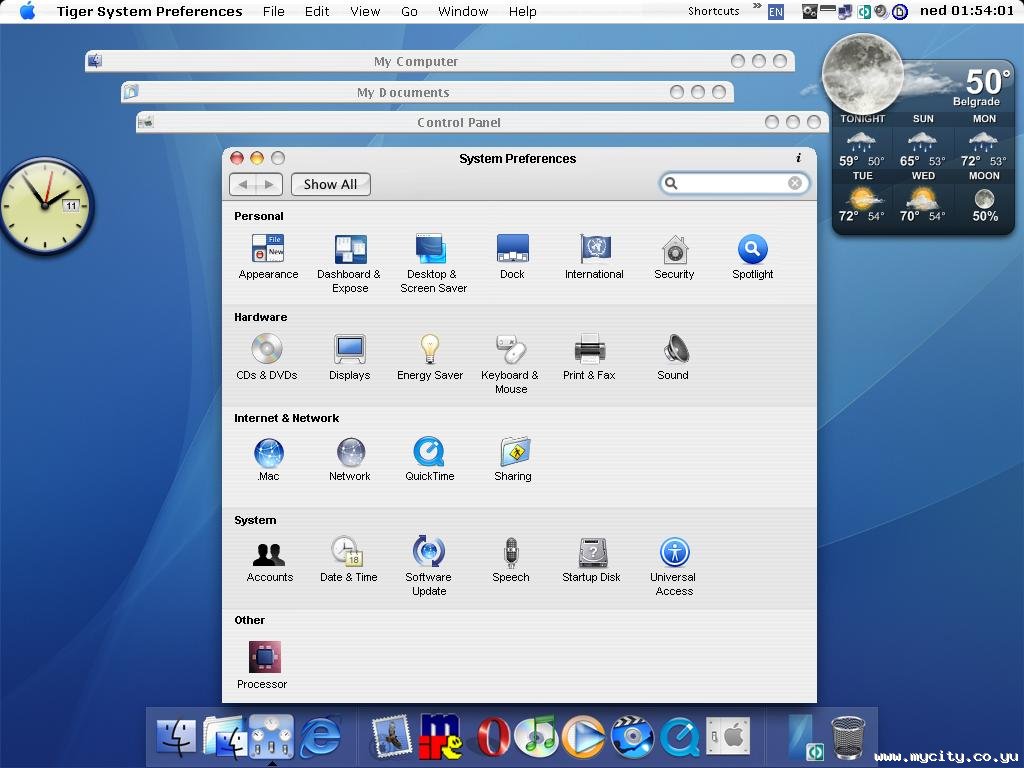Click the Show All button
1024x768 pixels.
(330, 184)
